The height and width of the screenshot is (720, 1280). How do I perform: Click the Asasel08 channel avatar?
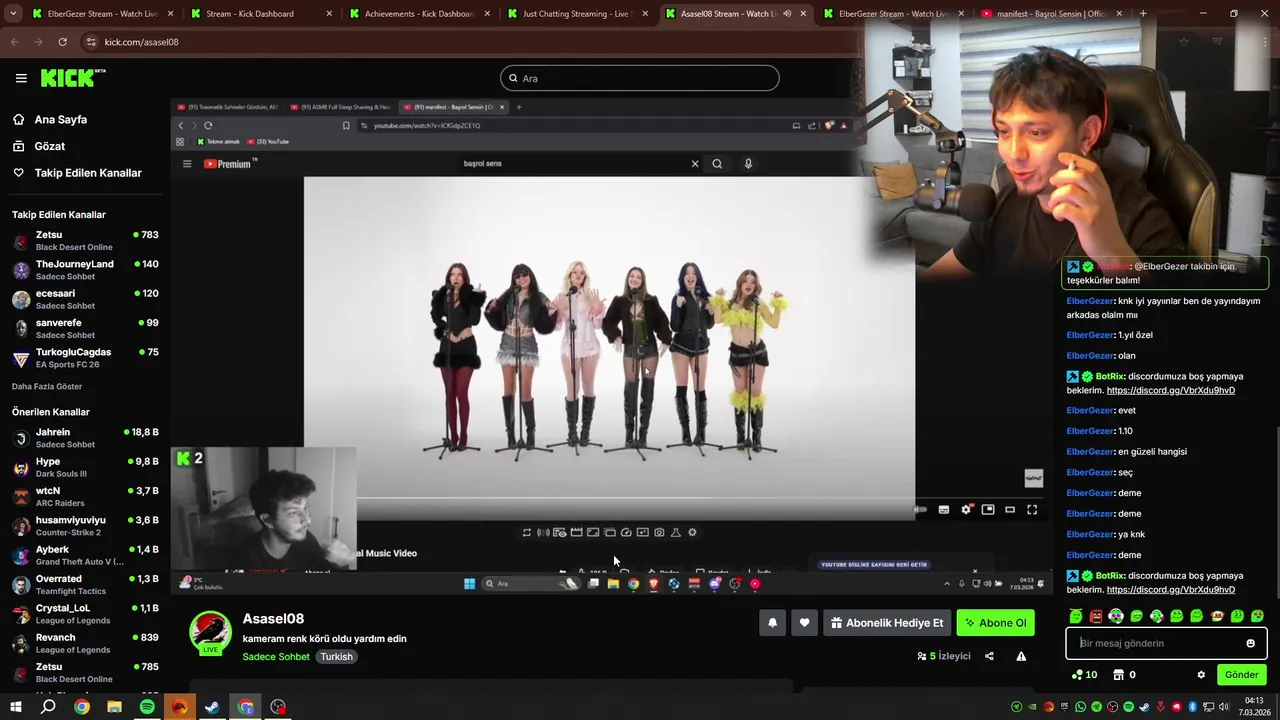click(211, 632)
